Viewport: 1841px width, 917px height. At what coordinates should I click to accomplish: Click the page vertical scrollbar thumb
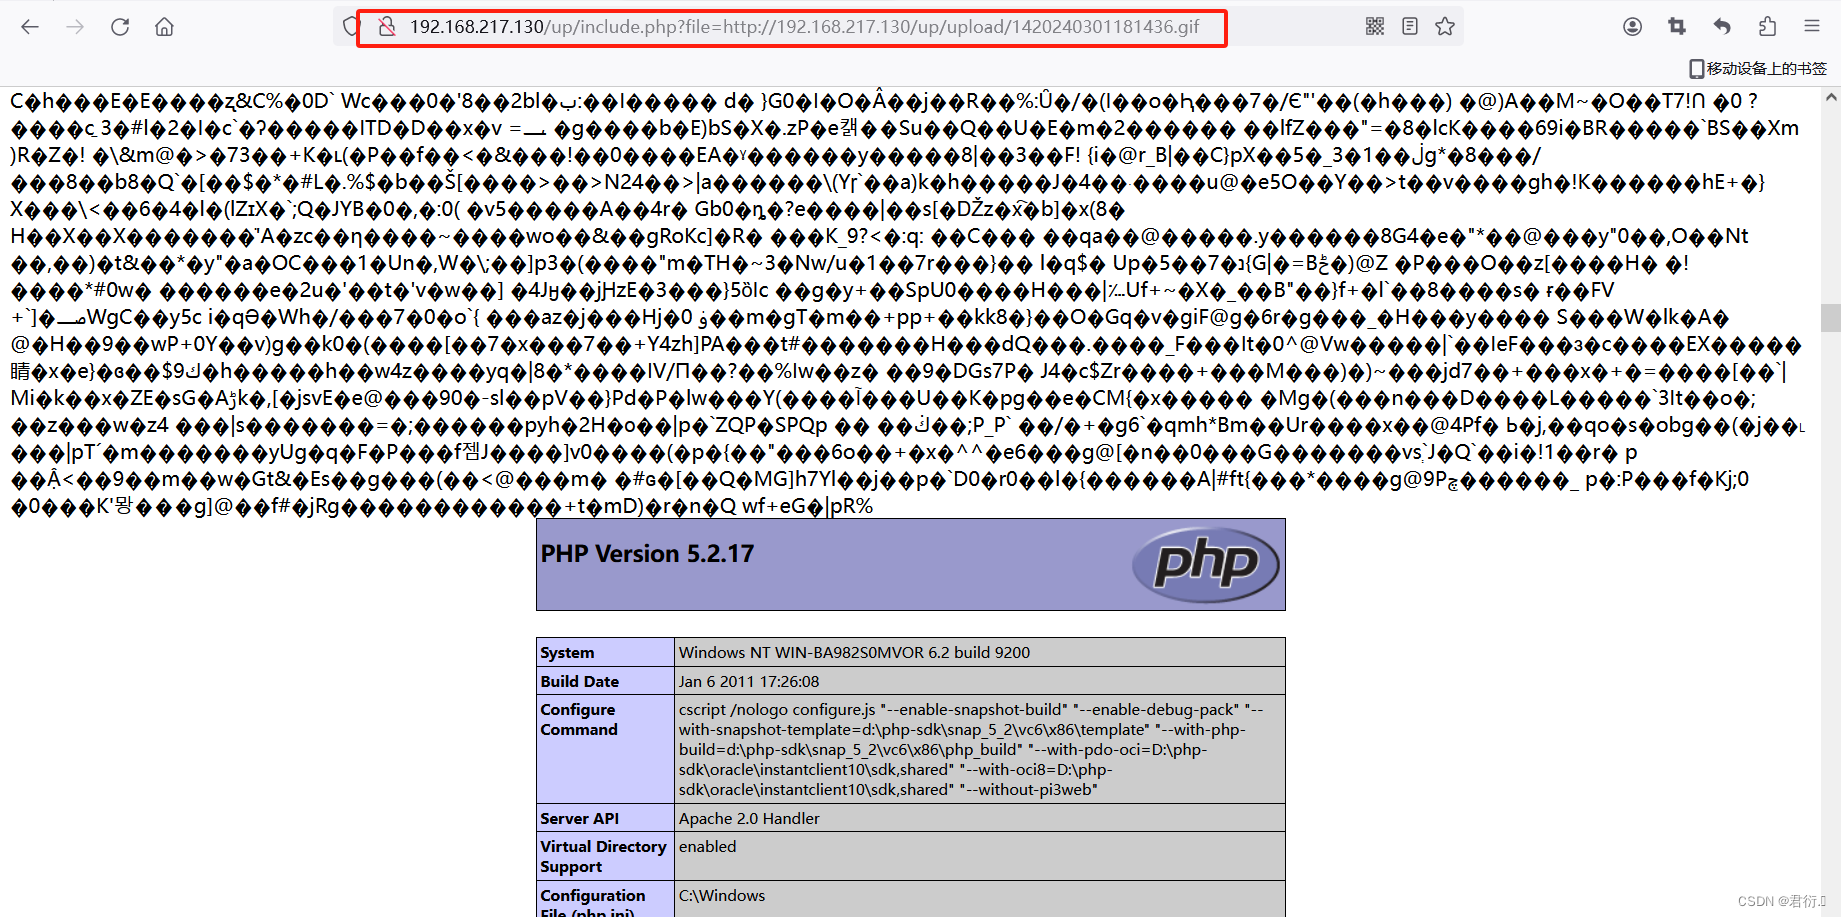tap(1831, 317)
